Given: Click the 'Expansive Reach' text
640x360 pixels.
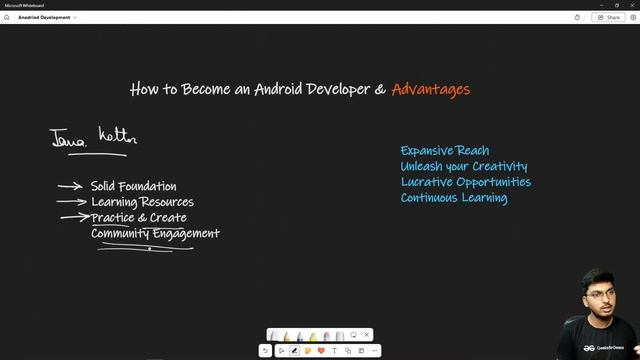Looking at the screenshot, I should coord(445,151).
